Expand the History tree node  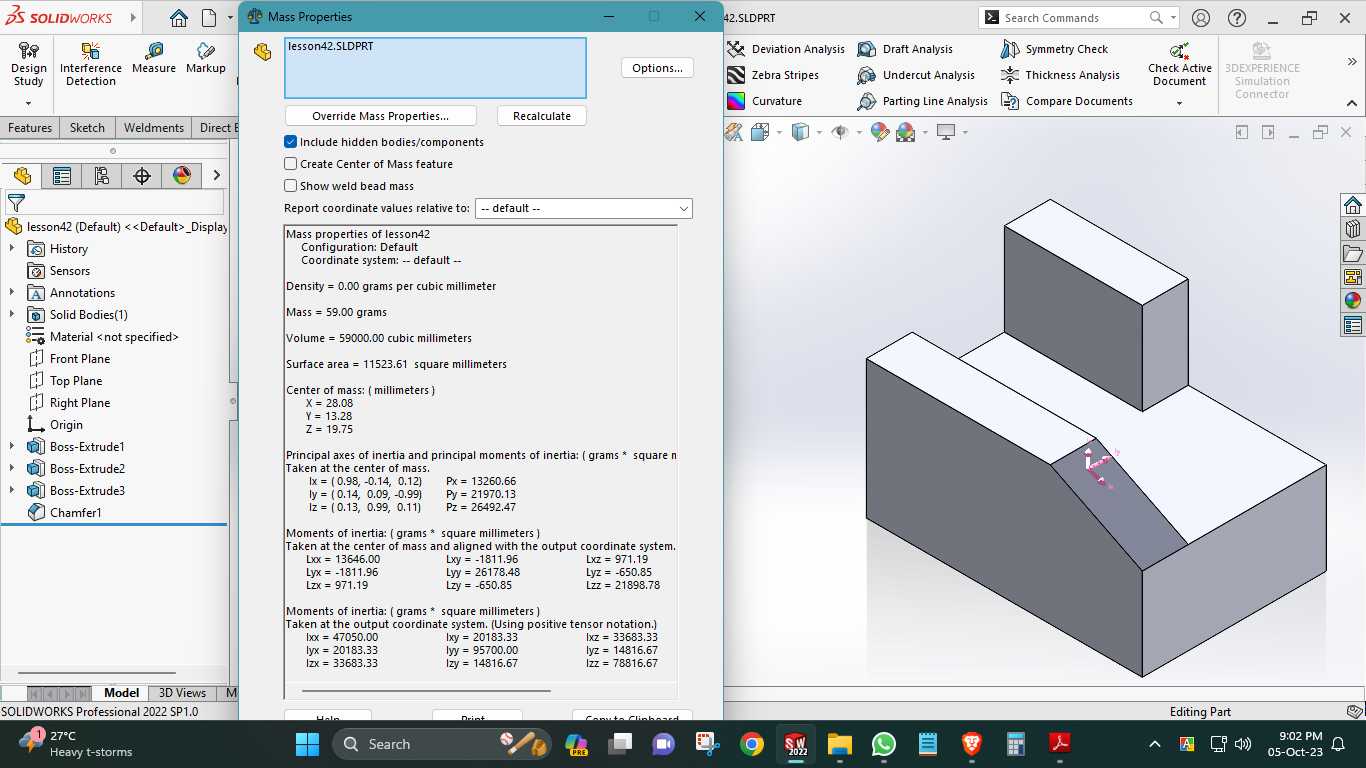(x=12, y=249)
